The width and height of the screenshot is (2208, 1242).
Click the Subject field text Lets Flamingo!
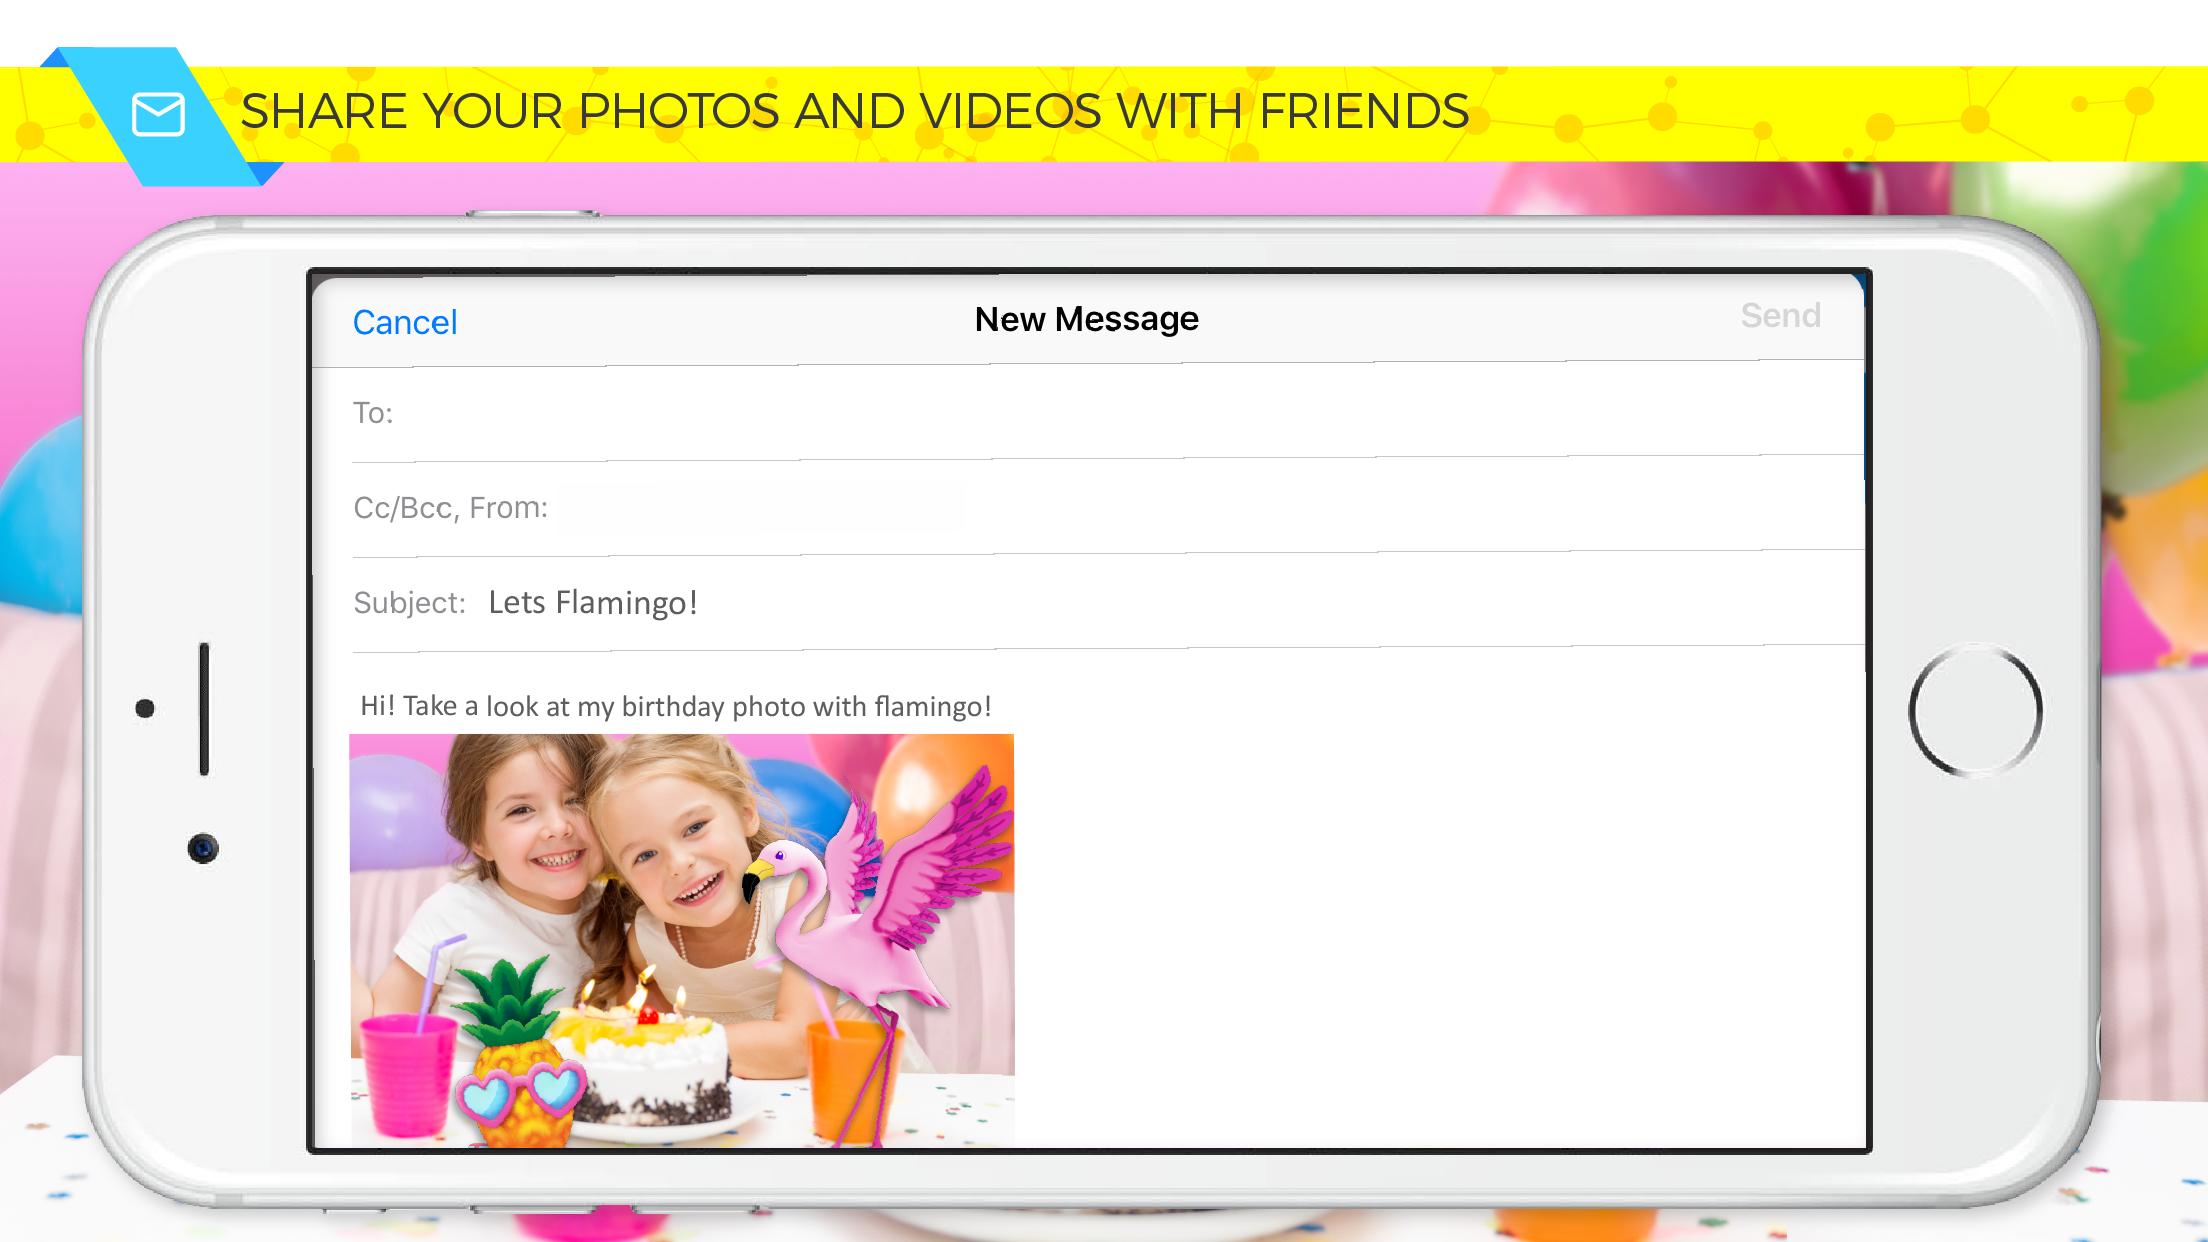pyautogui.click(x=592, y=602)
